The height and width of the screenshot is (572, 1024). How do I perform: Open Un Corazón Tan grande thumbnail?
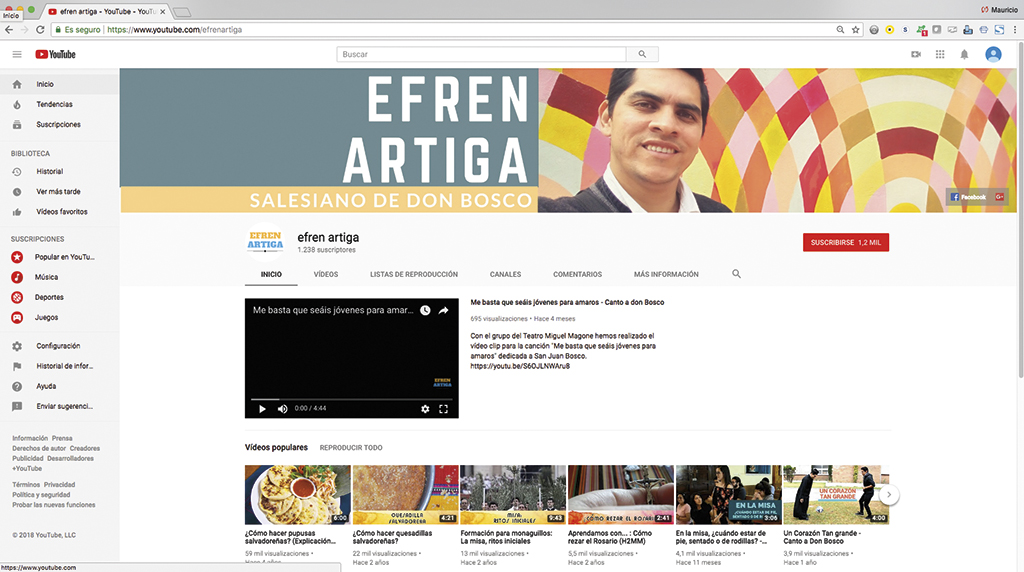(836, 495)
